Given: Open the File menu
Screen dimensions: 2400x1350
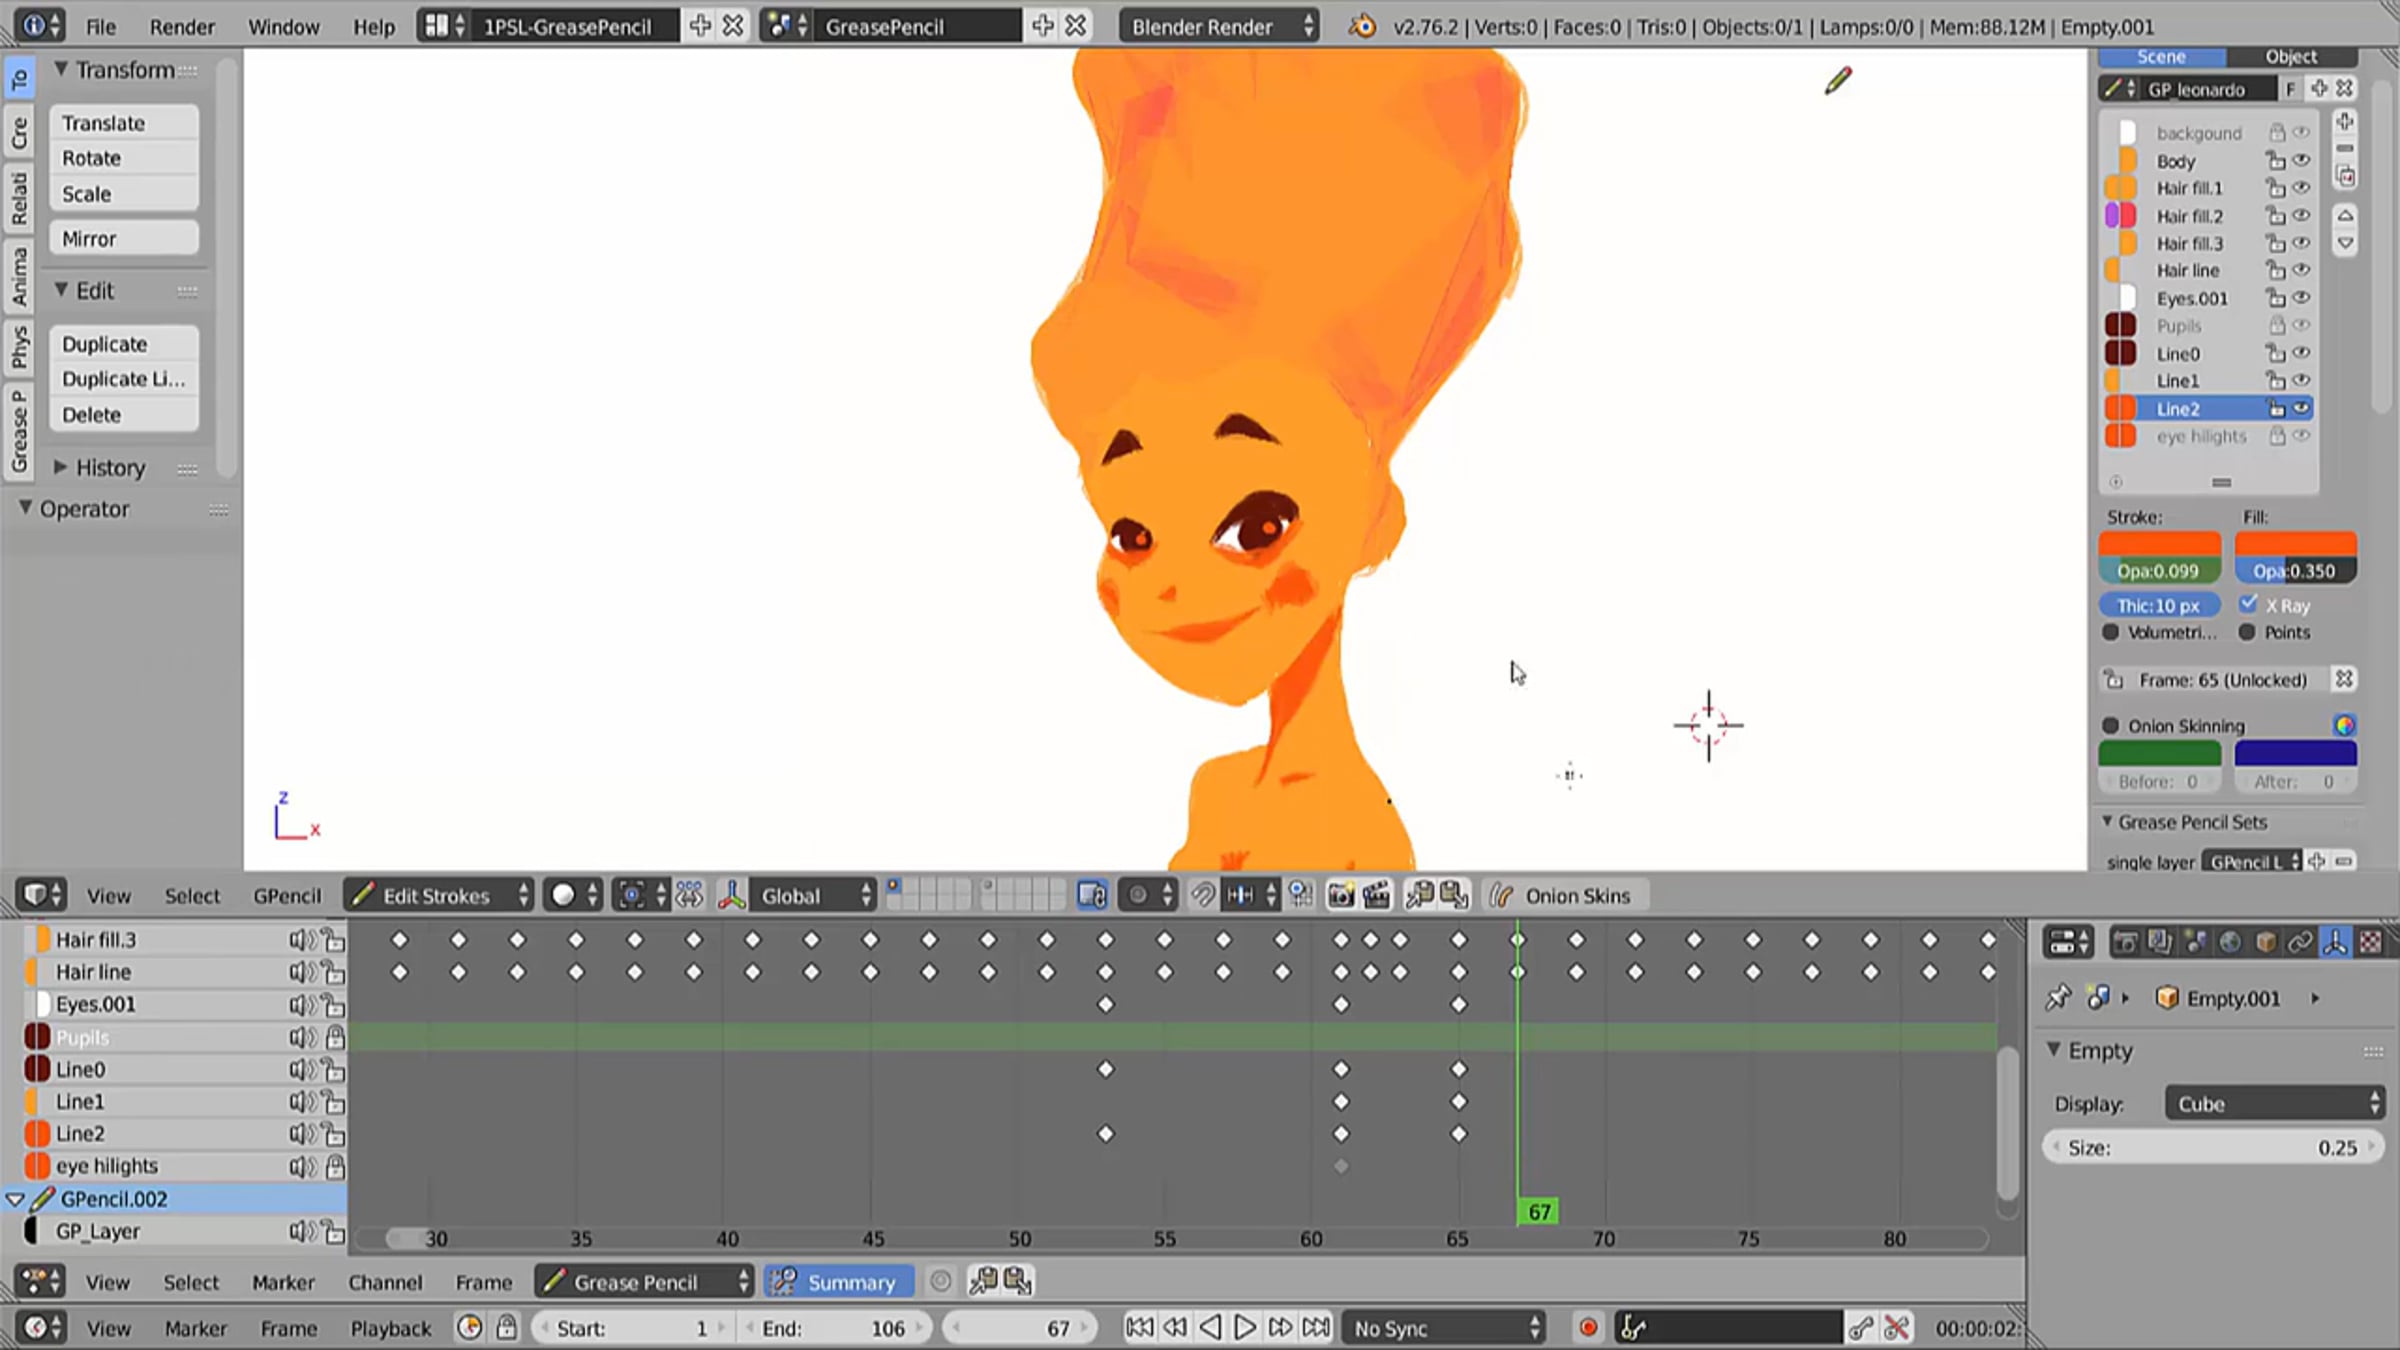Looking at the screenshot, I should (x=100, y=27).
